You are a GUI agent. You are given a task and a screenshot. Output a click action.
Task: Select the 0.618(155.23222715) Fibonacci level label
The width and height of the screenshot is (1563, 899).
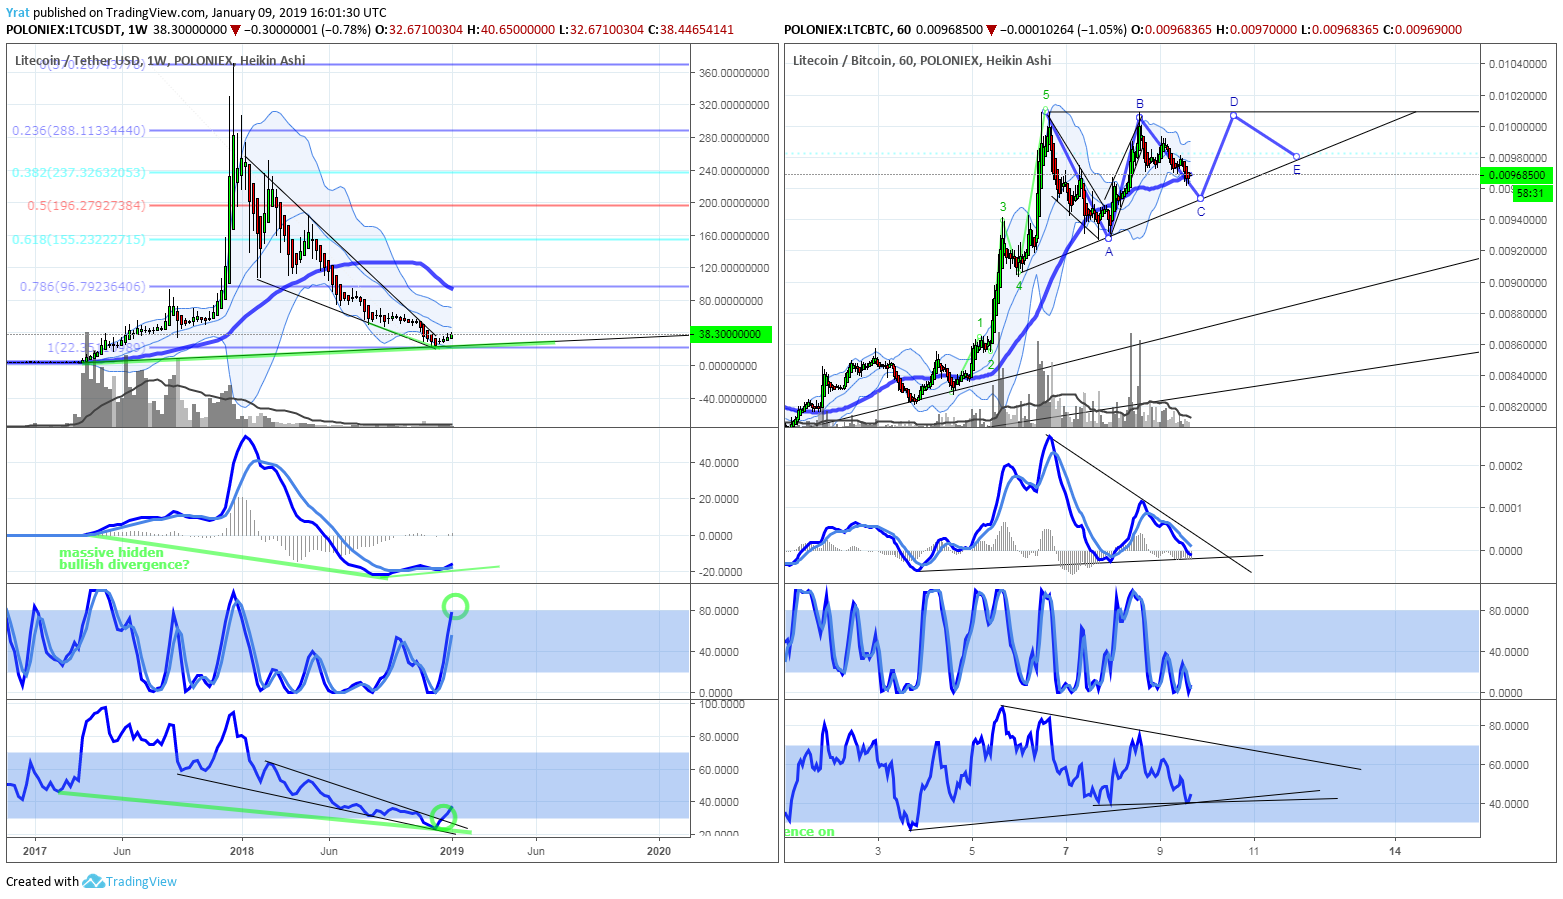tap(79, 239)
